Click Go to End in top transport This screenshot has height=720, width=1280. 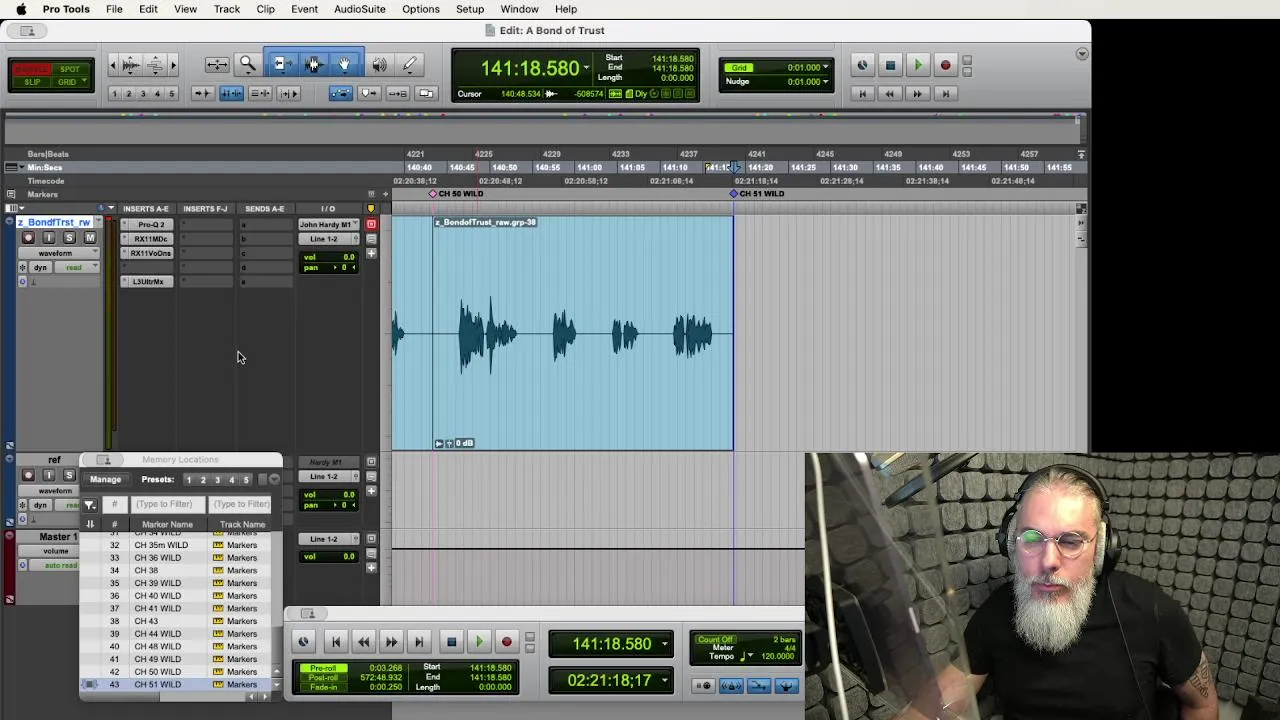pyautogui.click(x=946, y=94)
